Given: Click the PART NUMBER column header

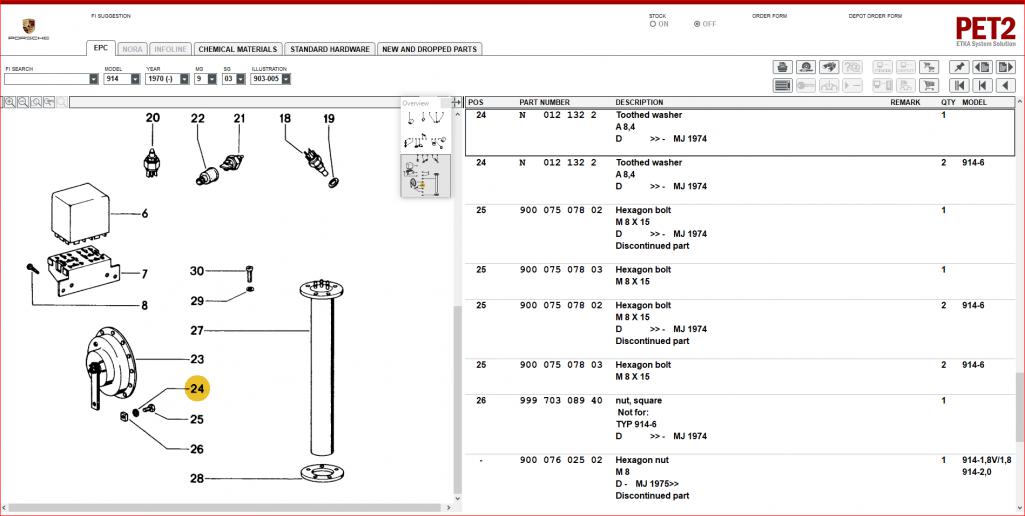Looking at the screenshot, I should tap(545, 103).
